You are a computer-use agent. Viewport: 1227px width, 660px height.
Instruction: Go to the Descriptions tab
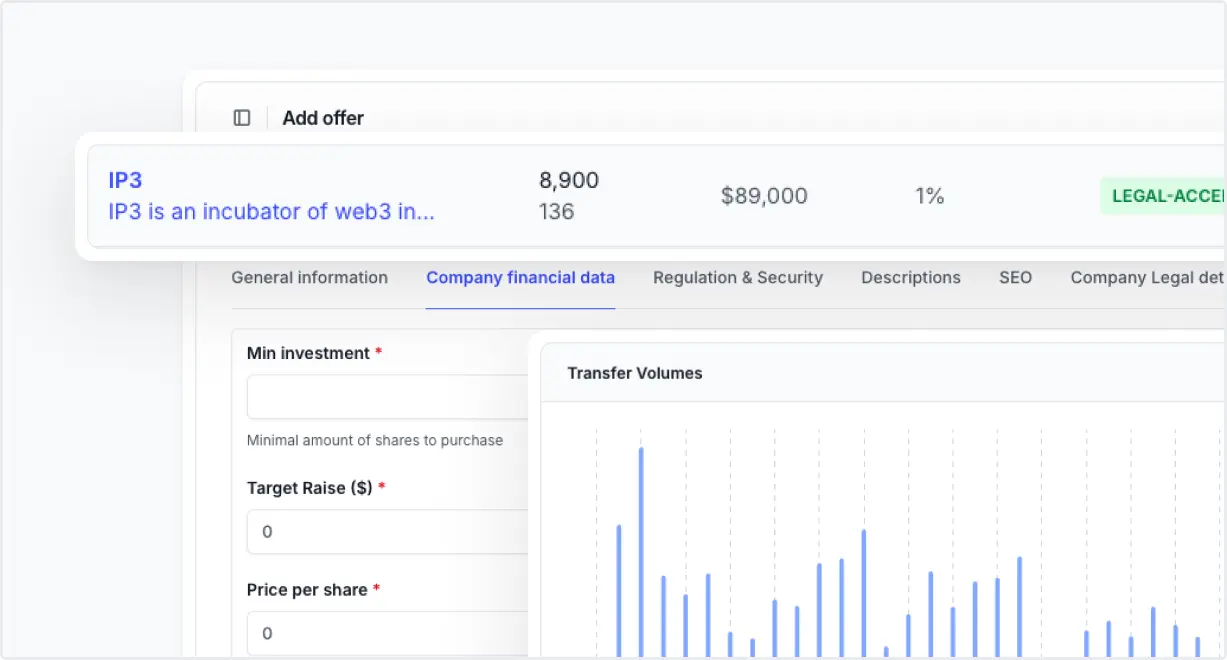pyautogui.click(x=911, y=278)
